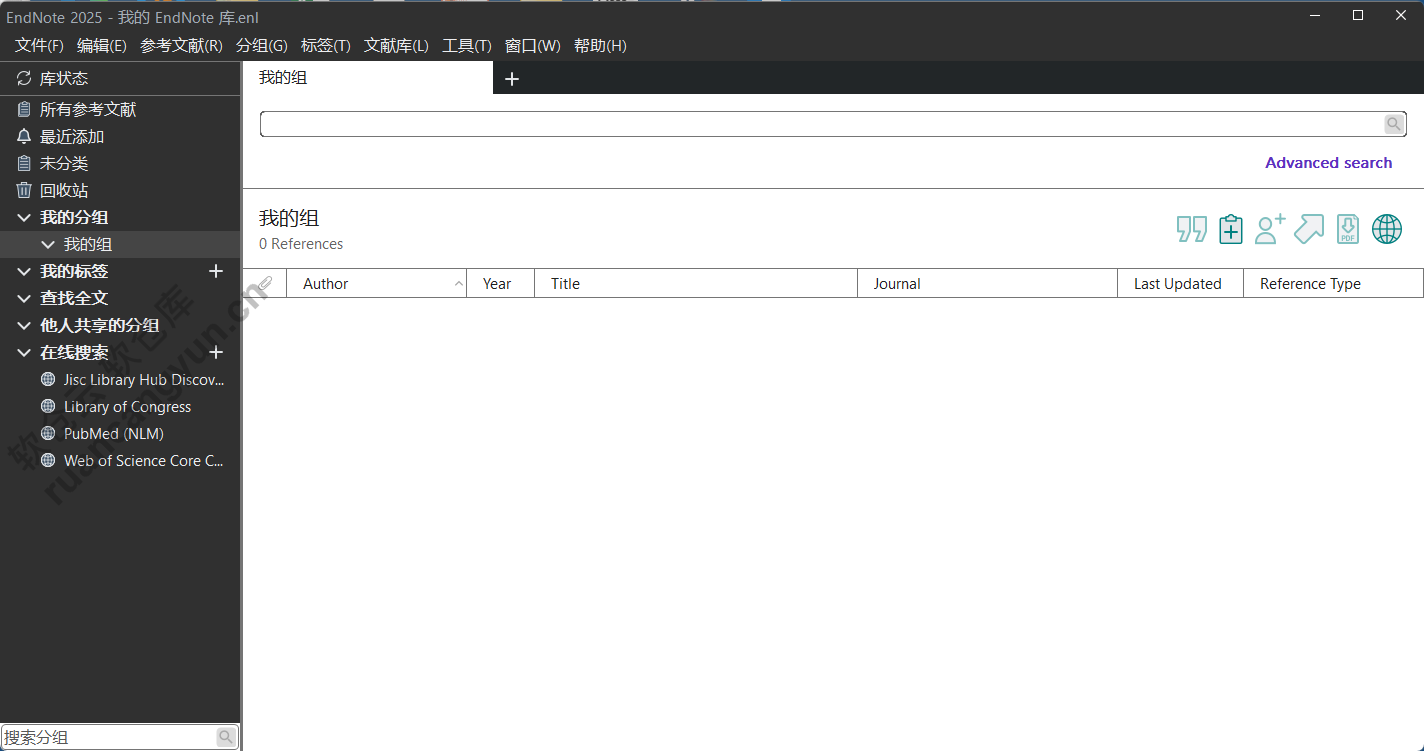Click the find full text PDF icon

click(x=1348, y=229)
